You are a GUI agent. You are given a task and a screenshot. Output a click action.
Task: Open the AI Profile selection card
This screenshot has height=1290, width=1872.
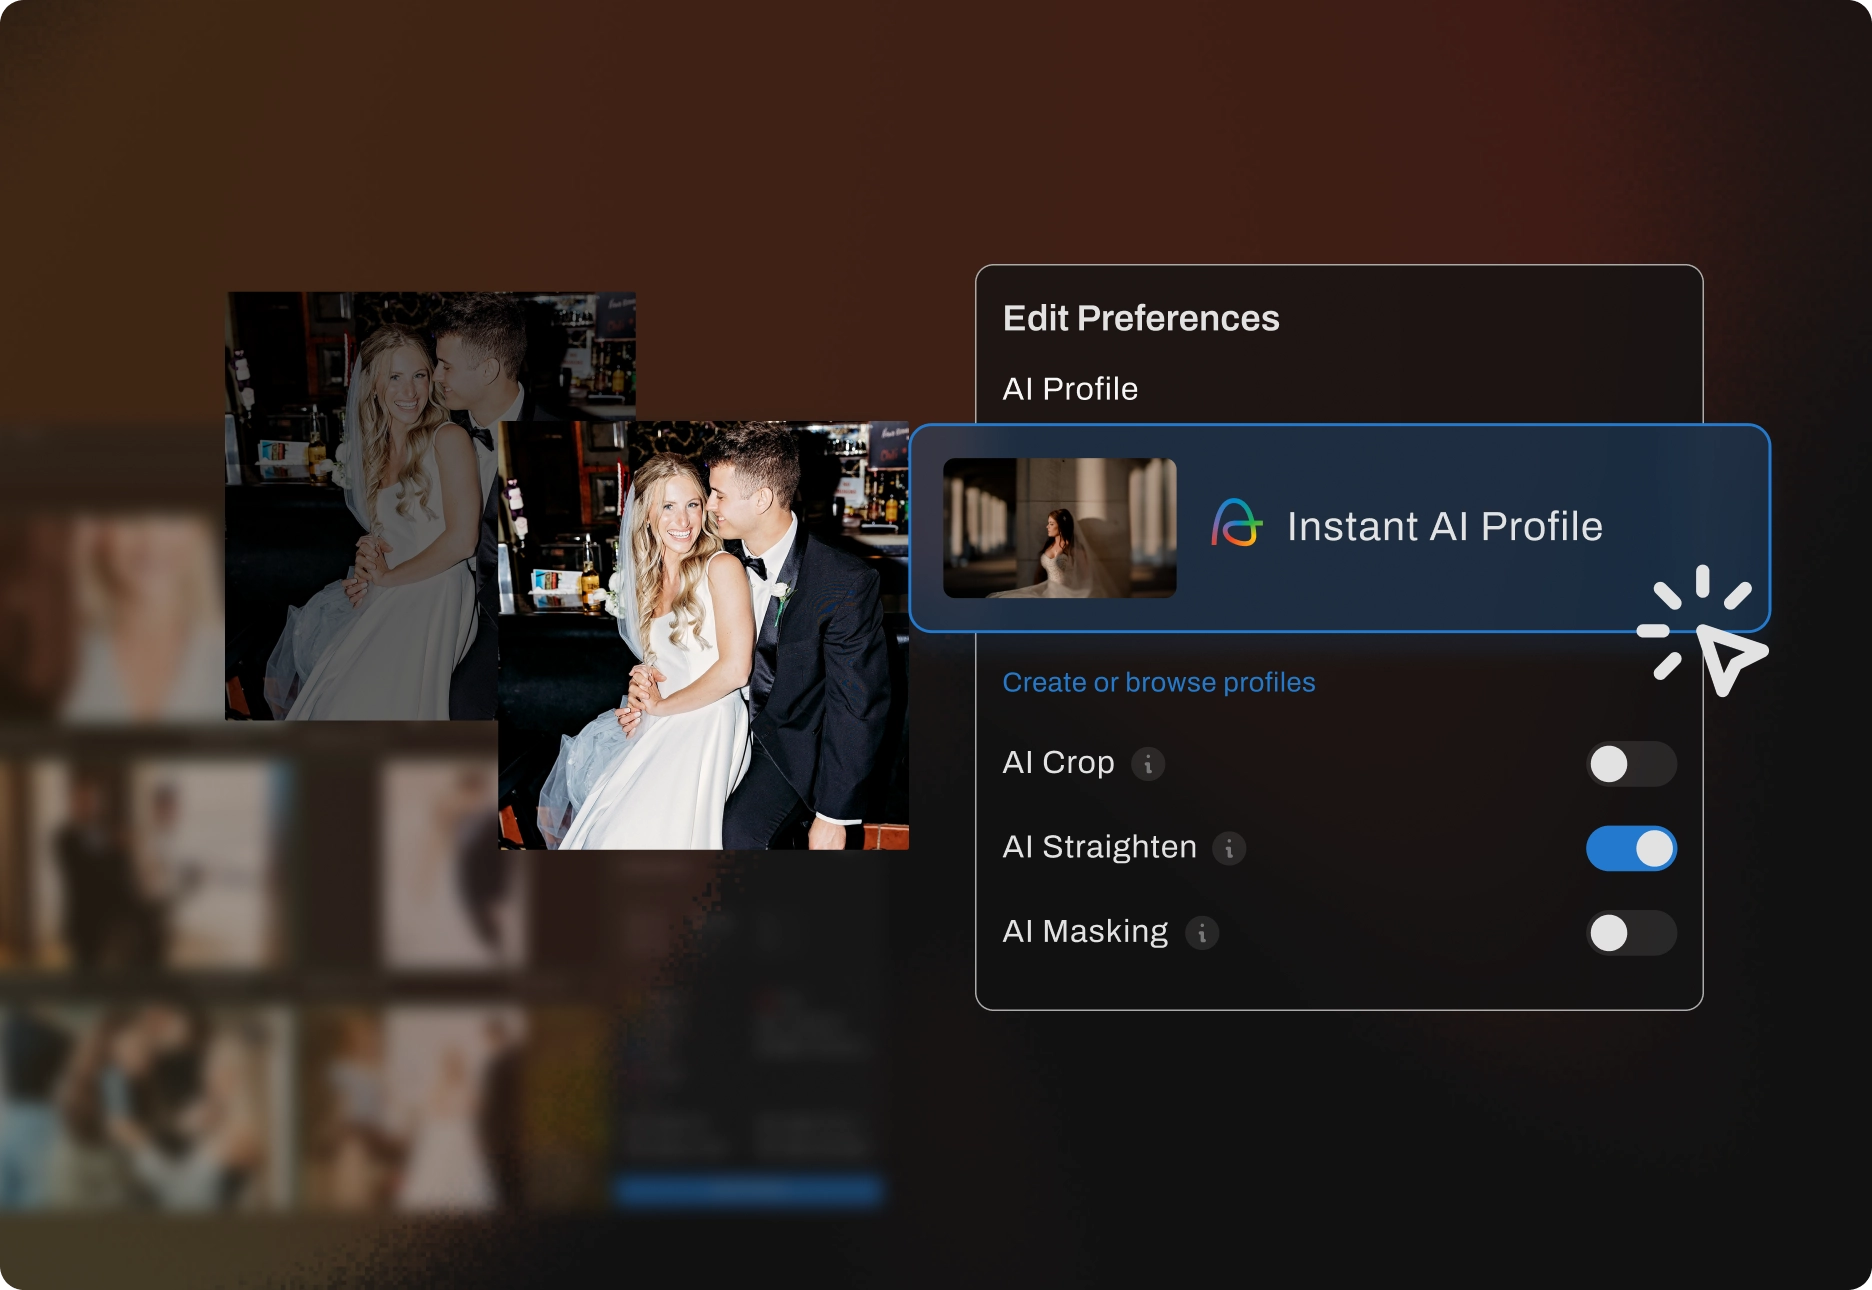(x=1340, y=527)
